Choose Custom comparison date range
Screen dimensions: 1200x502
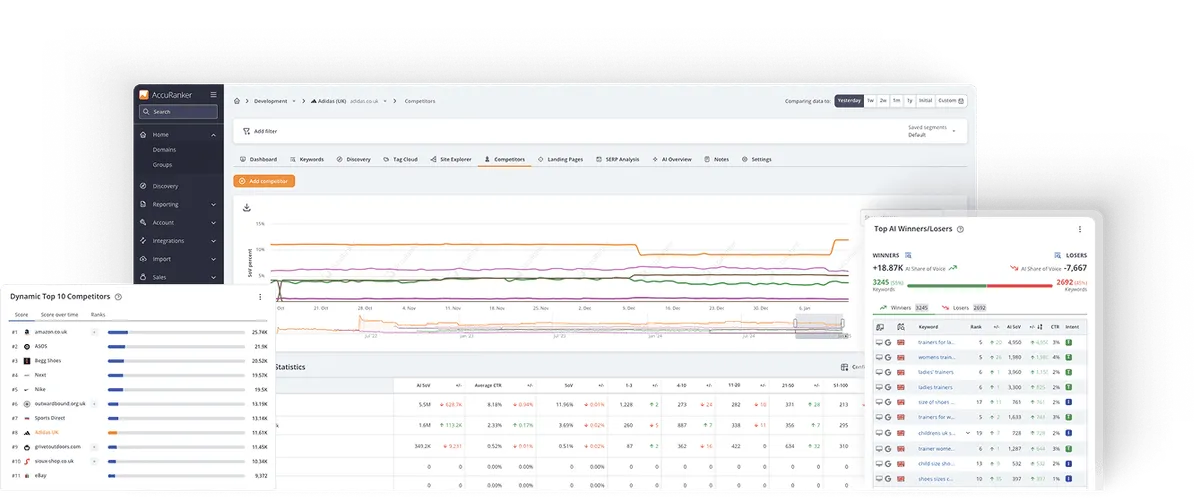951,100
